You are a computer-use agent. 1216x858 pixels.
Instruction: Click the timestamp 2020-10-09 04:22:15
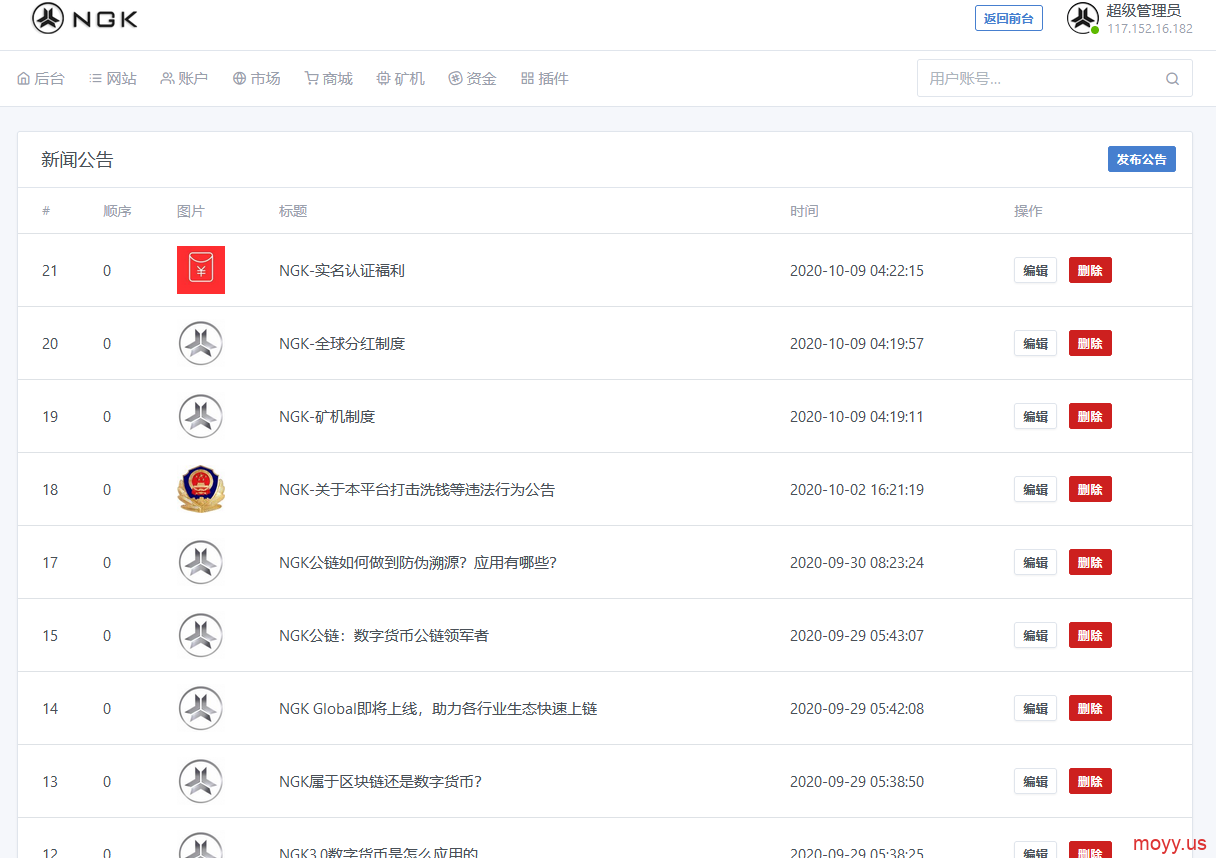pos(857,270)
